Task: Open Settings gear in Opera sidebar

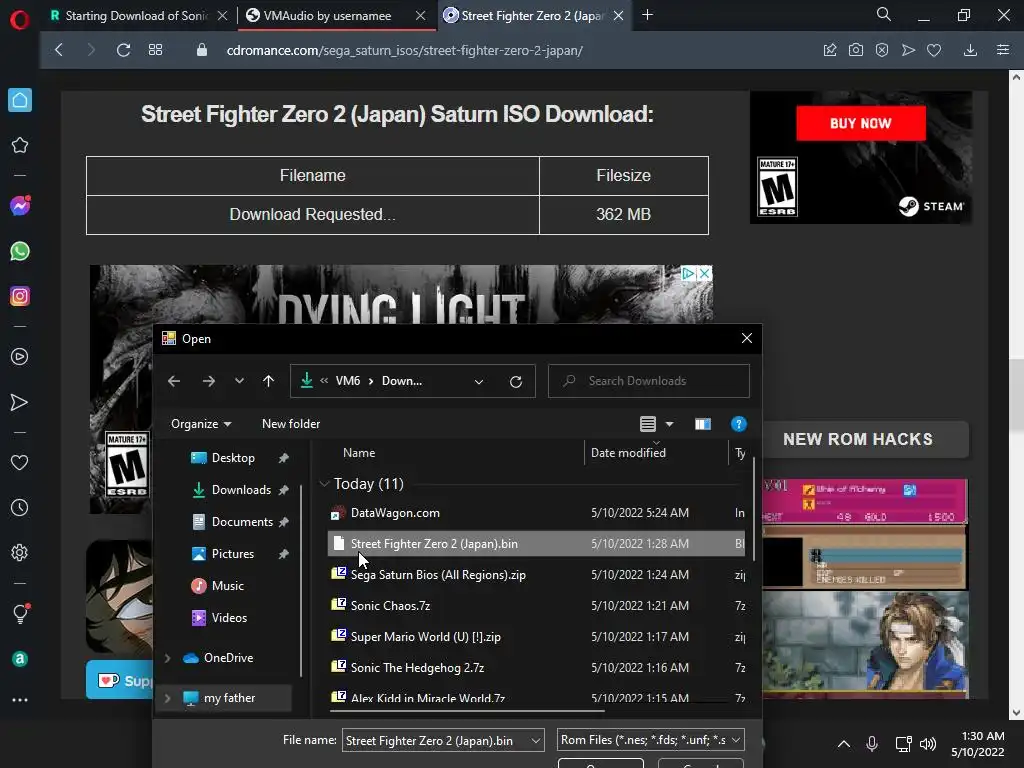Action: [x=20, y=552]
